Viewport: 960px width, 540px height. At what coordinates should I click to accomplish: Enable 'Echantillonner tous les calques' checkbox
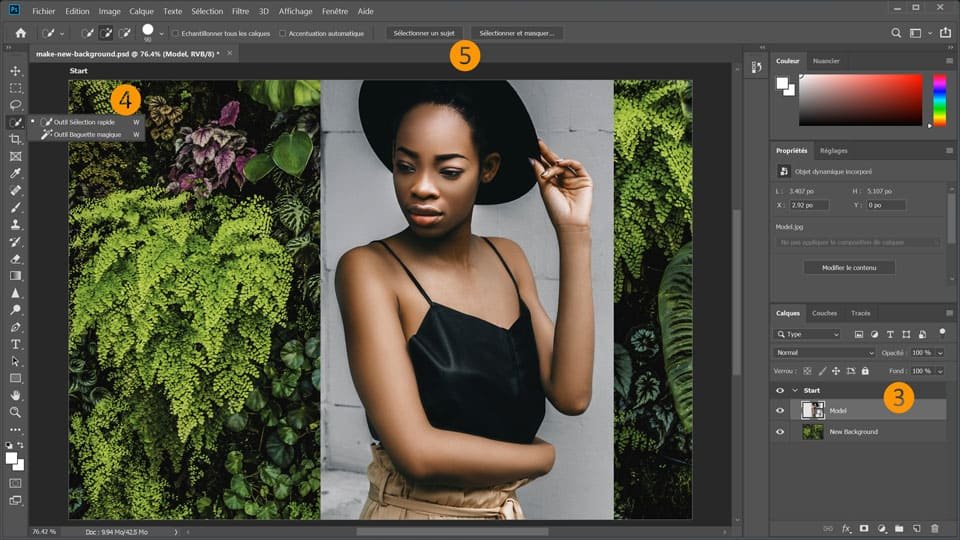176,33
